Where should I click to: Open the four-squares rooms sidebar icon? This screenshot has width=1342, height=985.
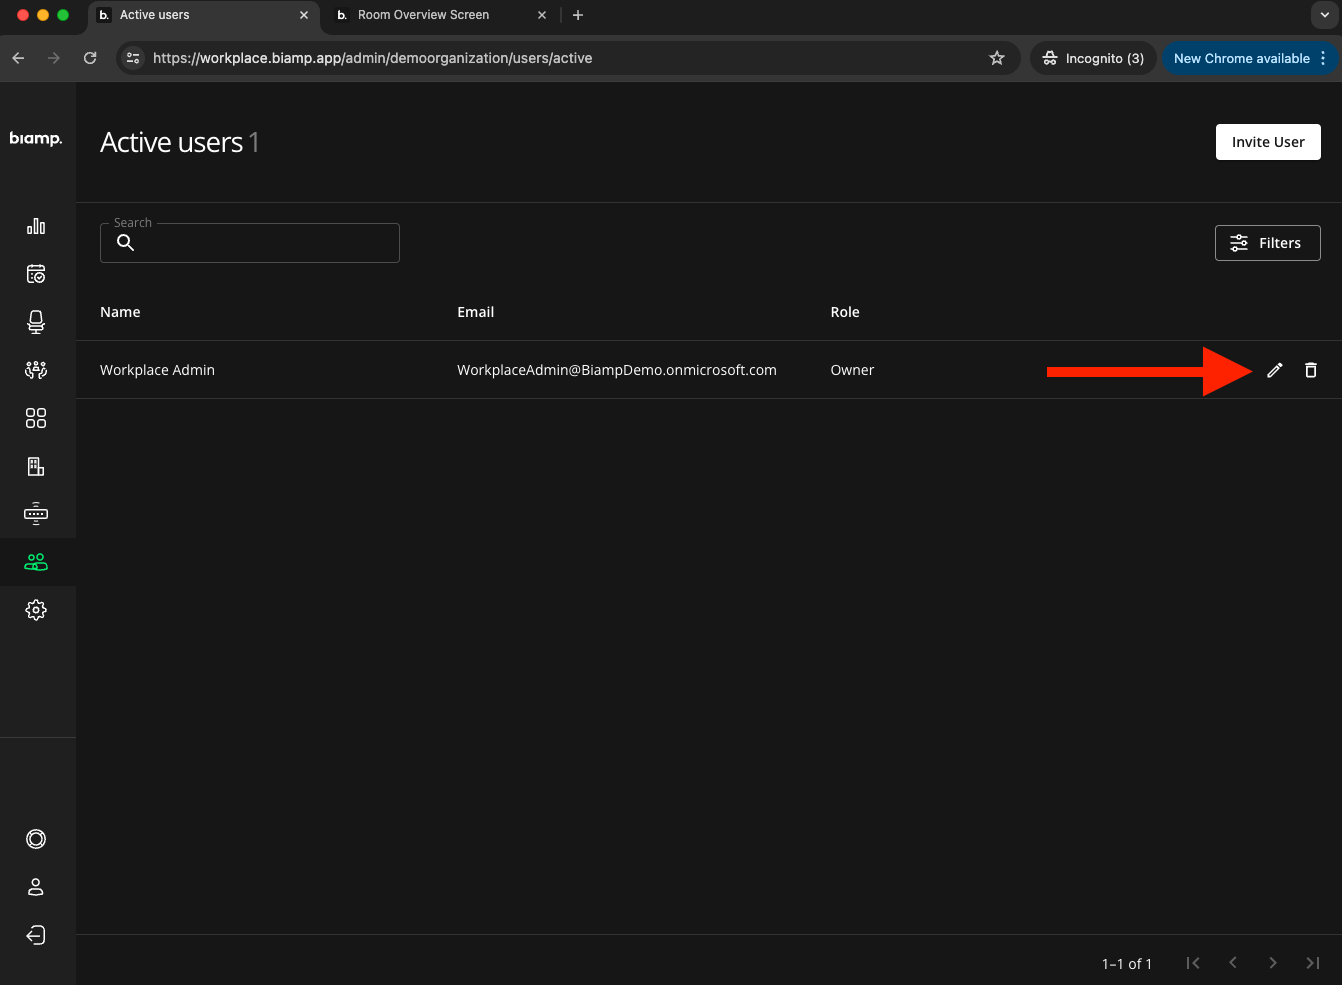tap(36, 418)
